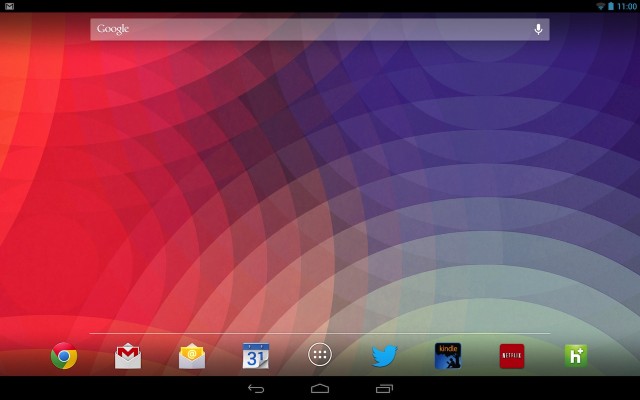Open the Recent apps overview button

384,388
